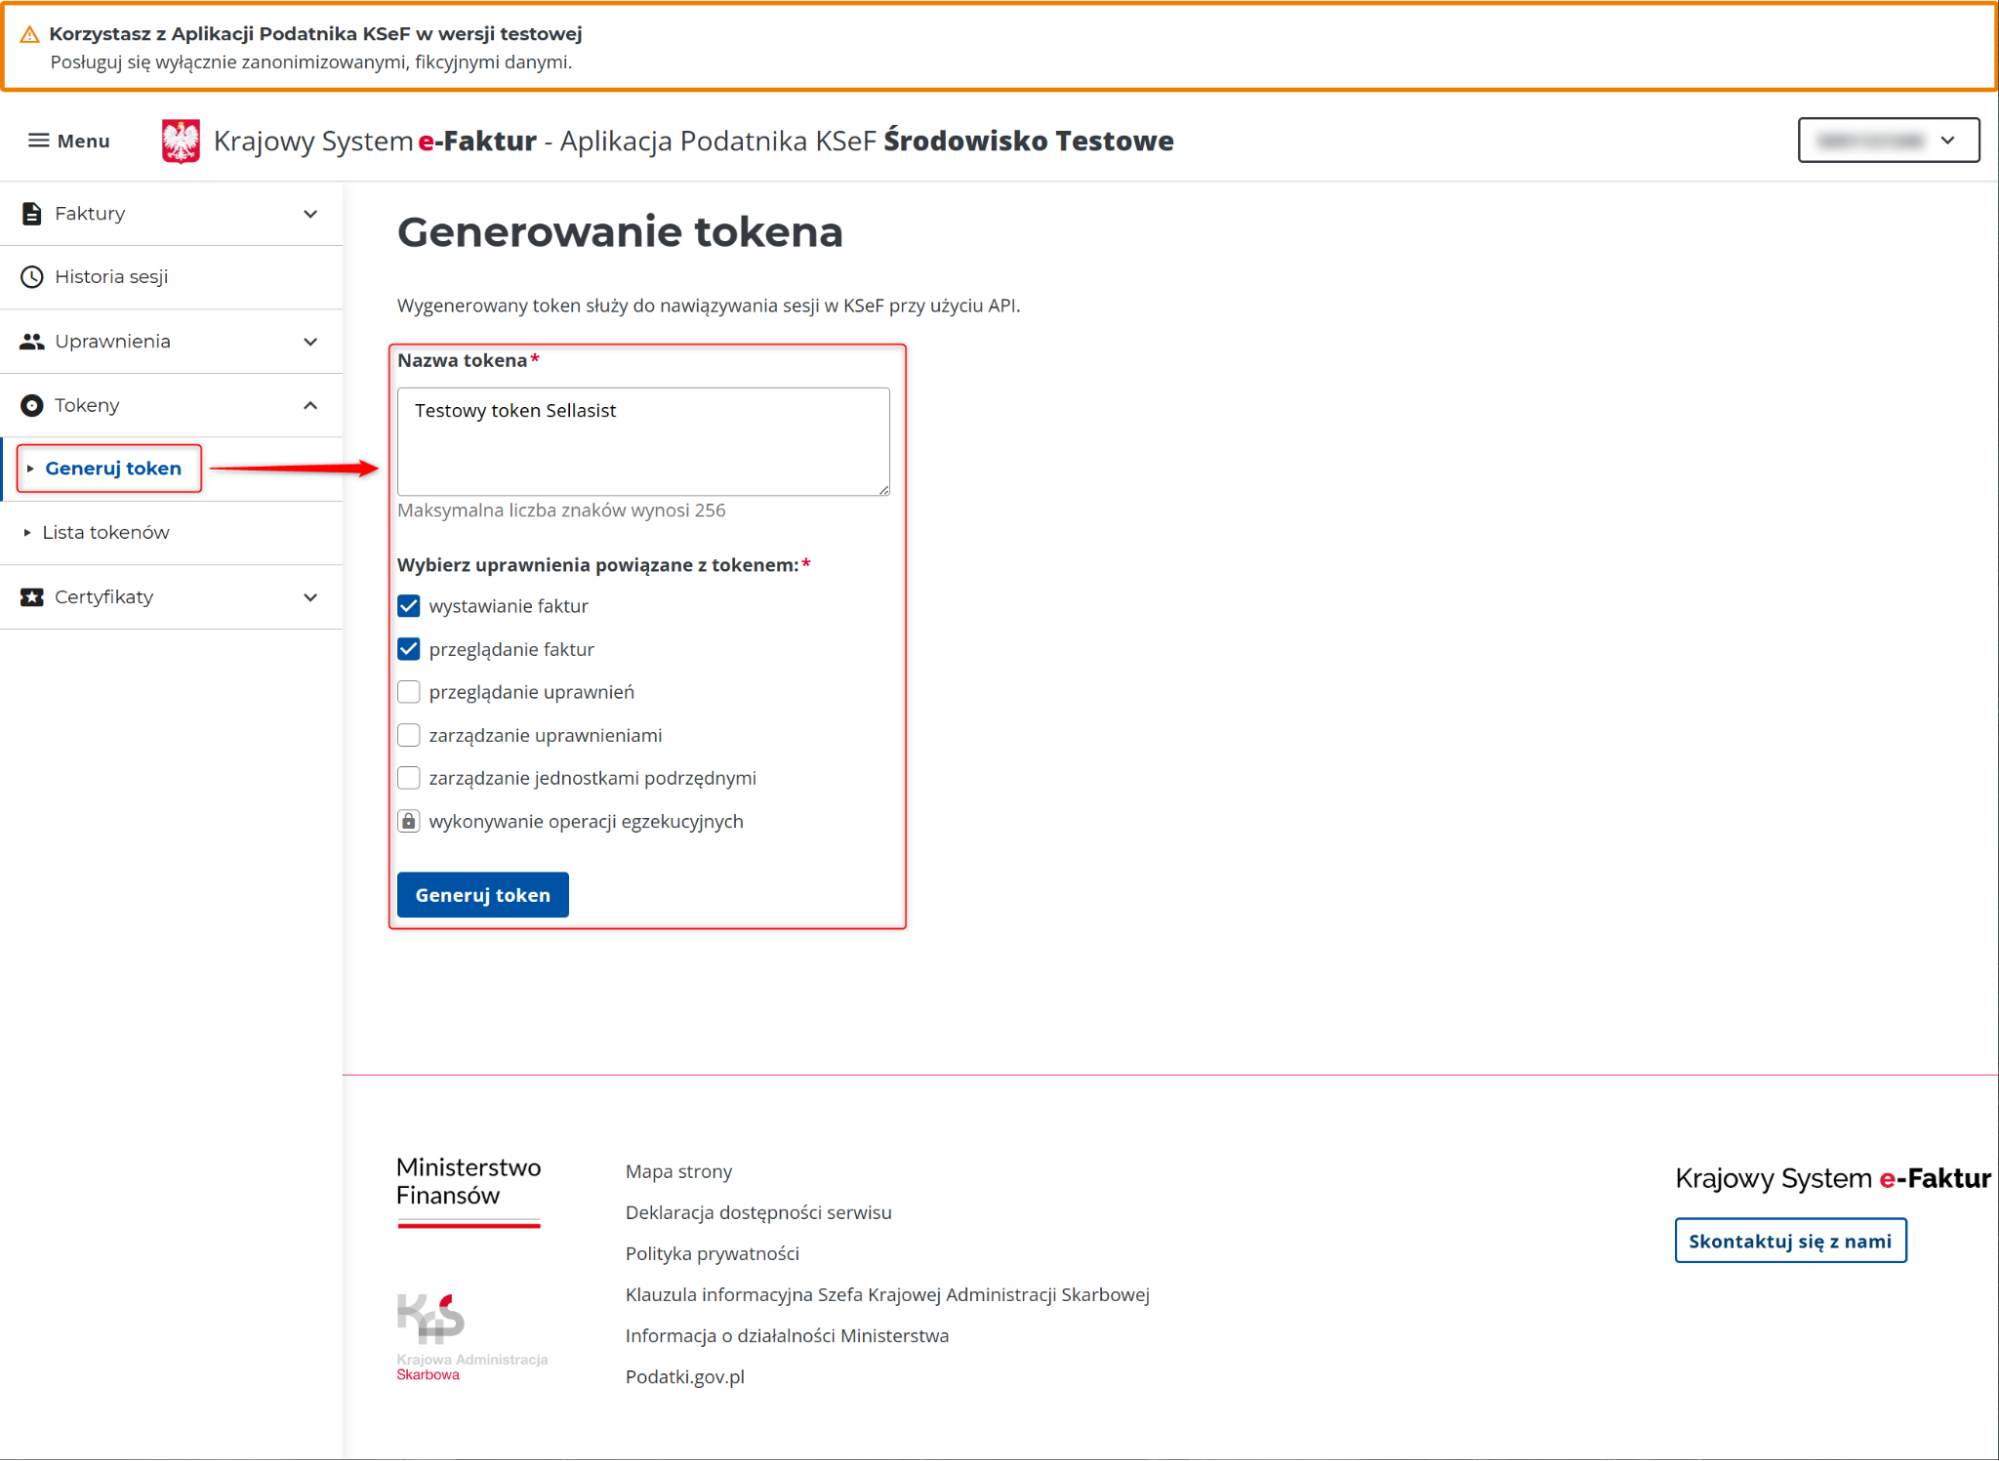Collapse the Tokeny section chevron

[311, 405]
